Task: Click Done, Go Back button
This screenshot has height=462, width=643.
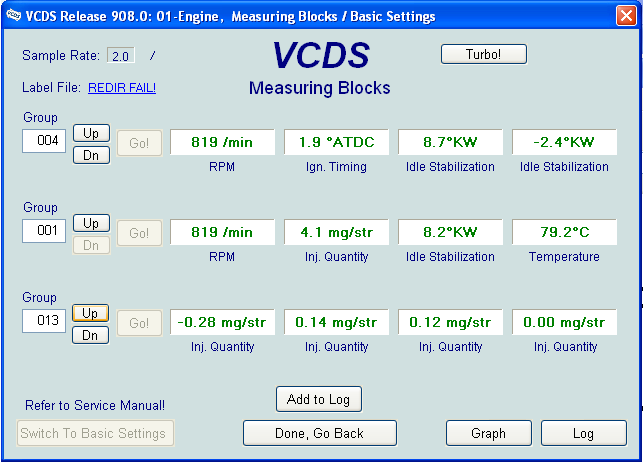Action: click(x=319, y=433)
